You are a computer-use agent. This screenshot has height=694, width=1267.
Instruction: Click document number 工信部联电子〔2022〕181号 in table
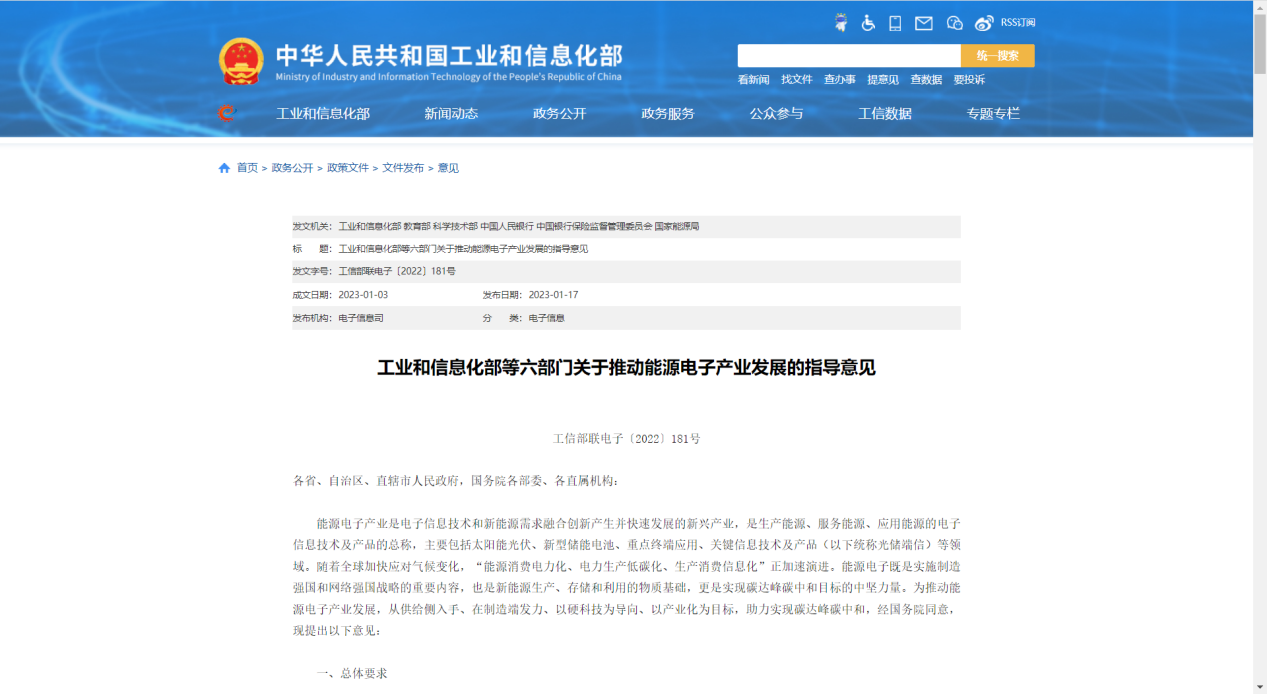tap(397, 272)
